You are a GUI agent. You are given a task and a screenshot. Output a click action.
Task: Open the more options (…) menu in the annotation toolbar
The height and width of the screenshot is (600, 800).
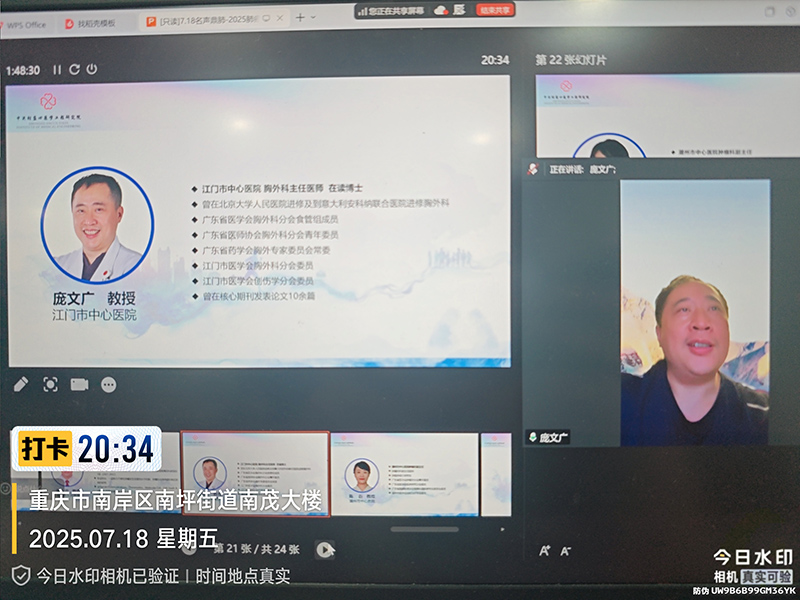click(108, 384)
